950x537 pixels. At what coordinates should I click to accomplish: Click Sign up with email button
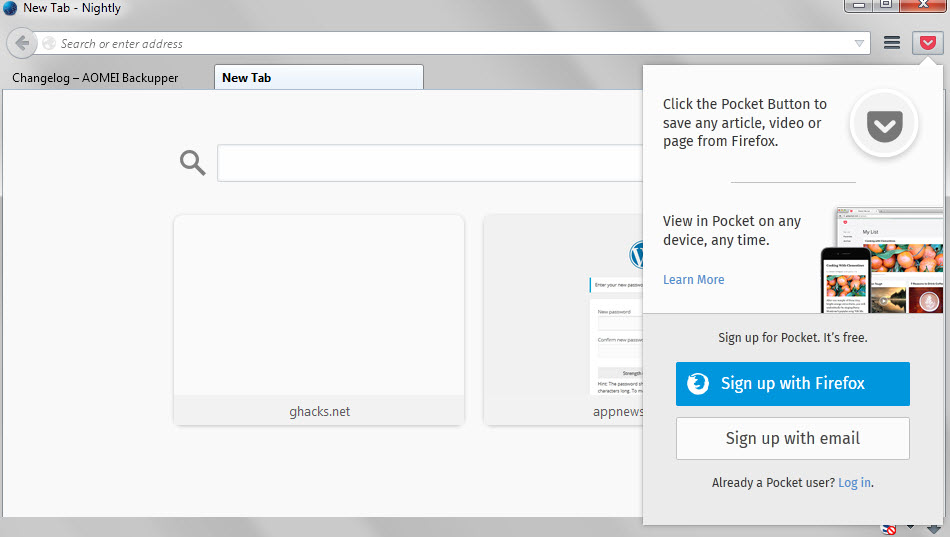coord(792,438)
